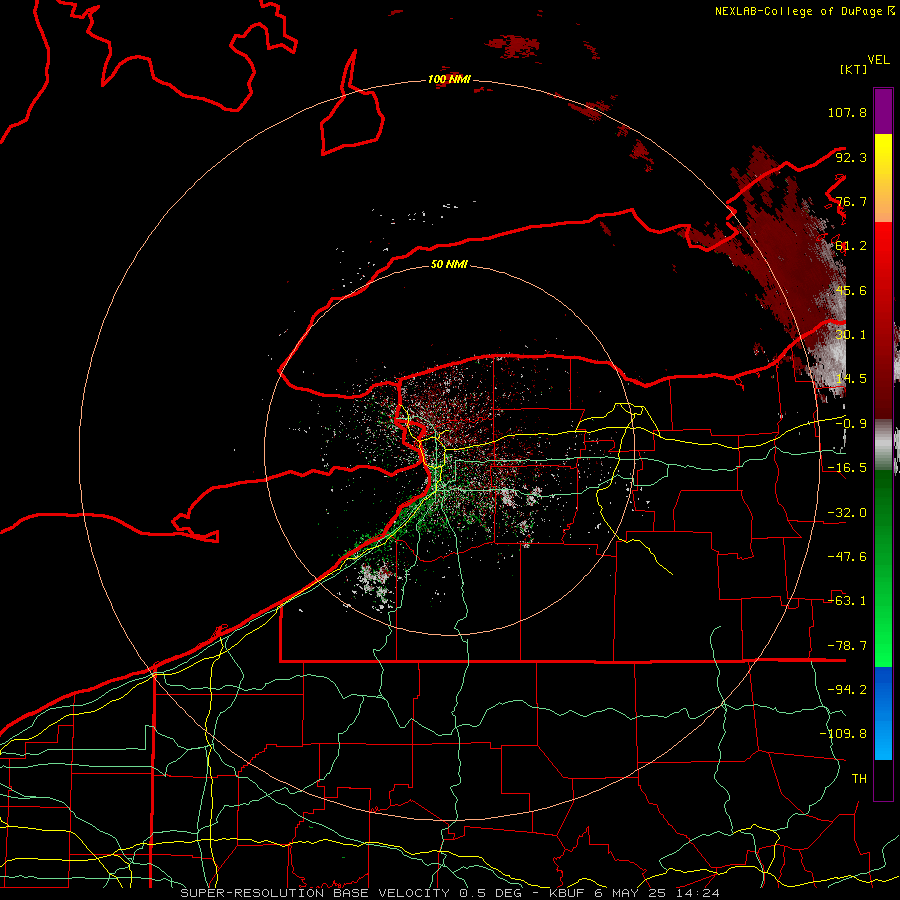Viewport: 900px width, 900px height.
Task: Click the VEL label above the color scale
Action: [x=878, y=59]
